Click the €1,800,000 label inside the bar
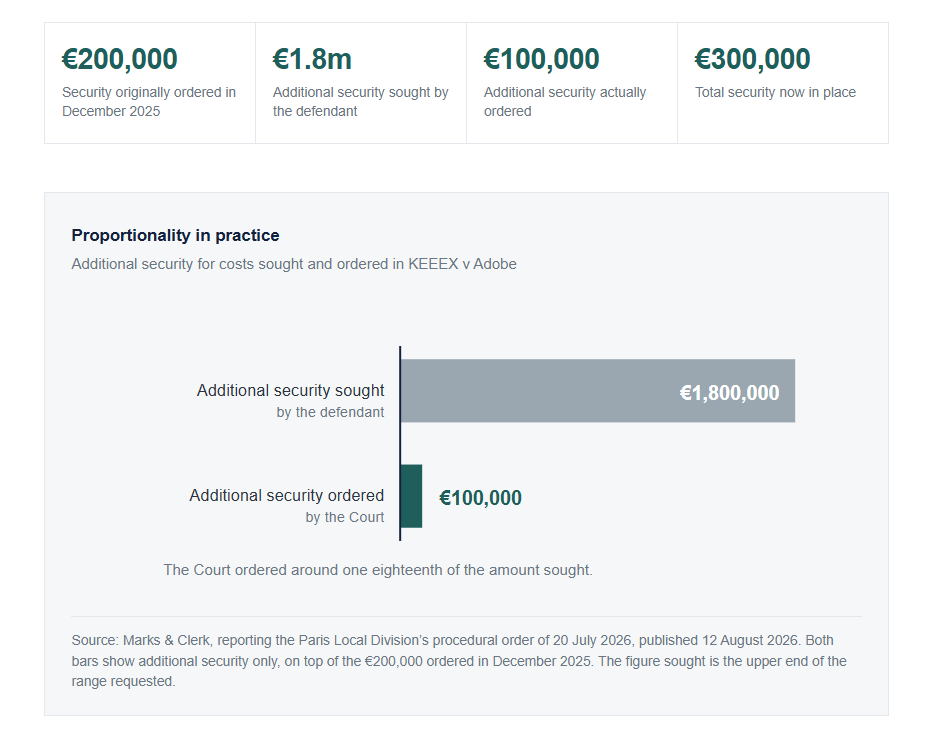 coord(729,393)
